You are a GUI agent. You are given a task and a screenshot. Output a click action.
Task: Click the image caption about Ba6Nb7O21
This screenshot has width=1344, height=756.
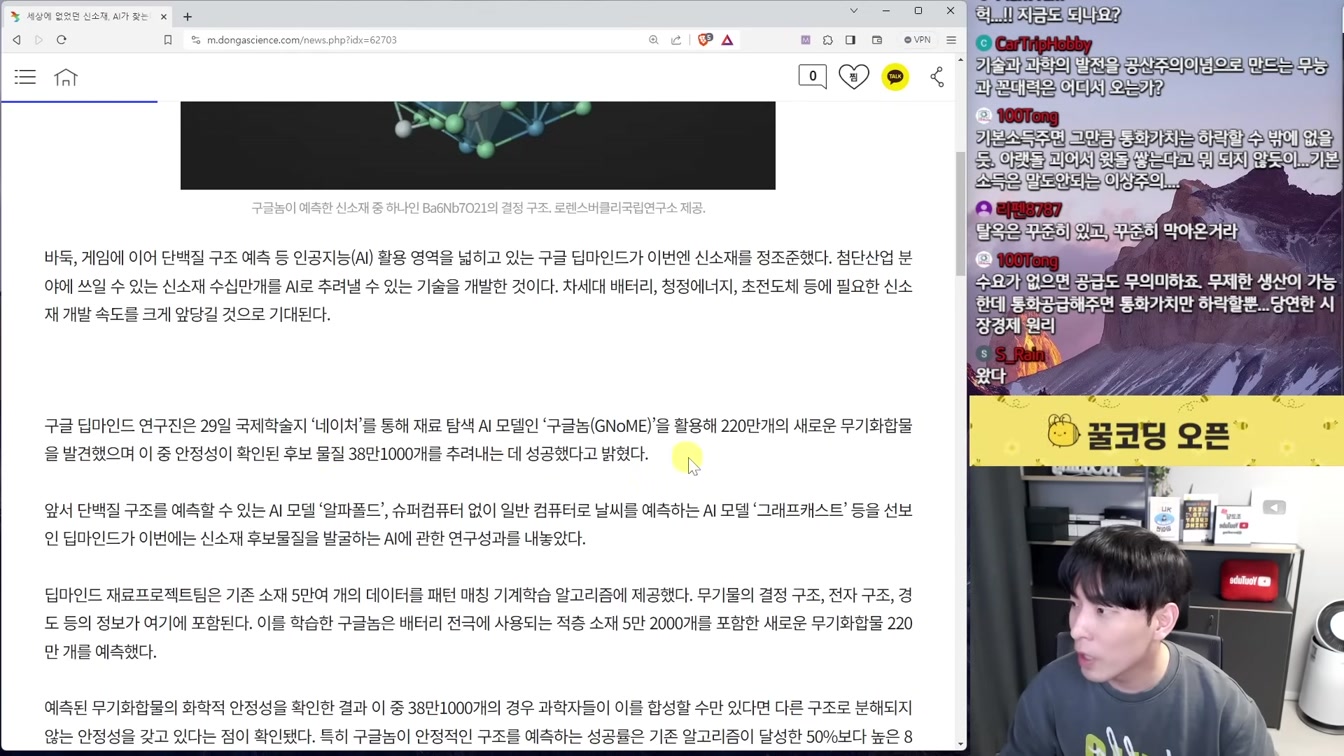coord(478,208)
